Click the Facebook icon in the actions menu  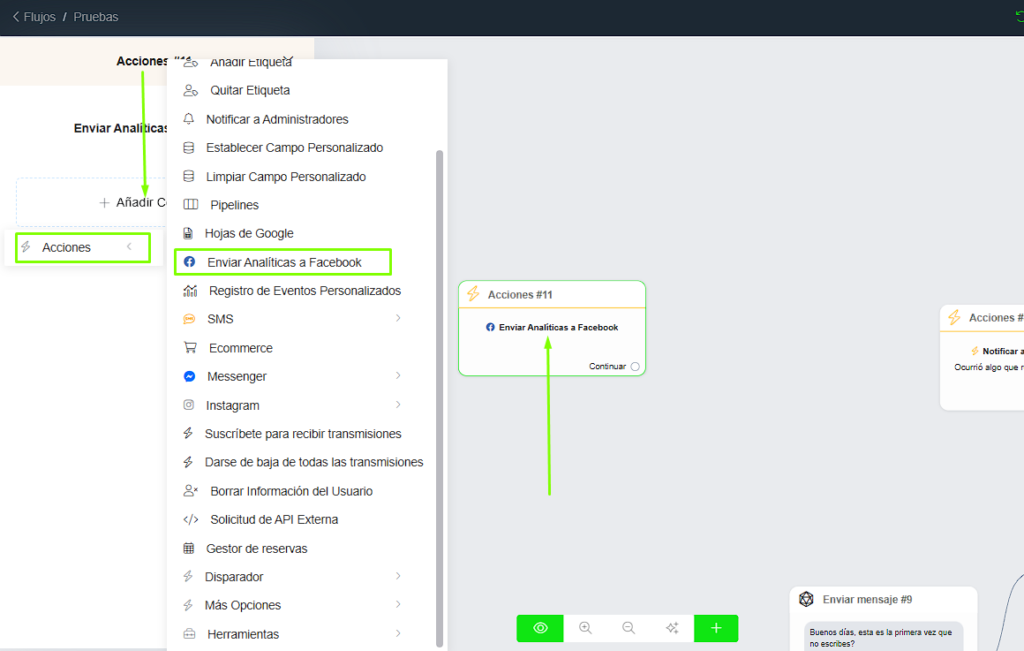tap(189, 262)
